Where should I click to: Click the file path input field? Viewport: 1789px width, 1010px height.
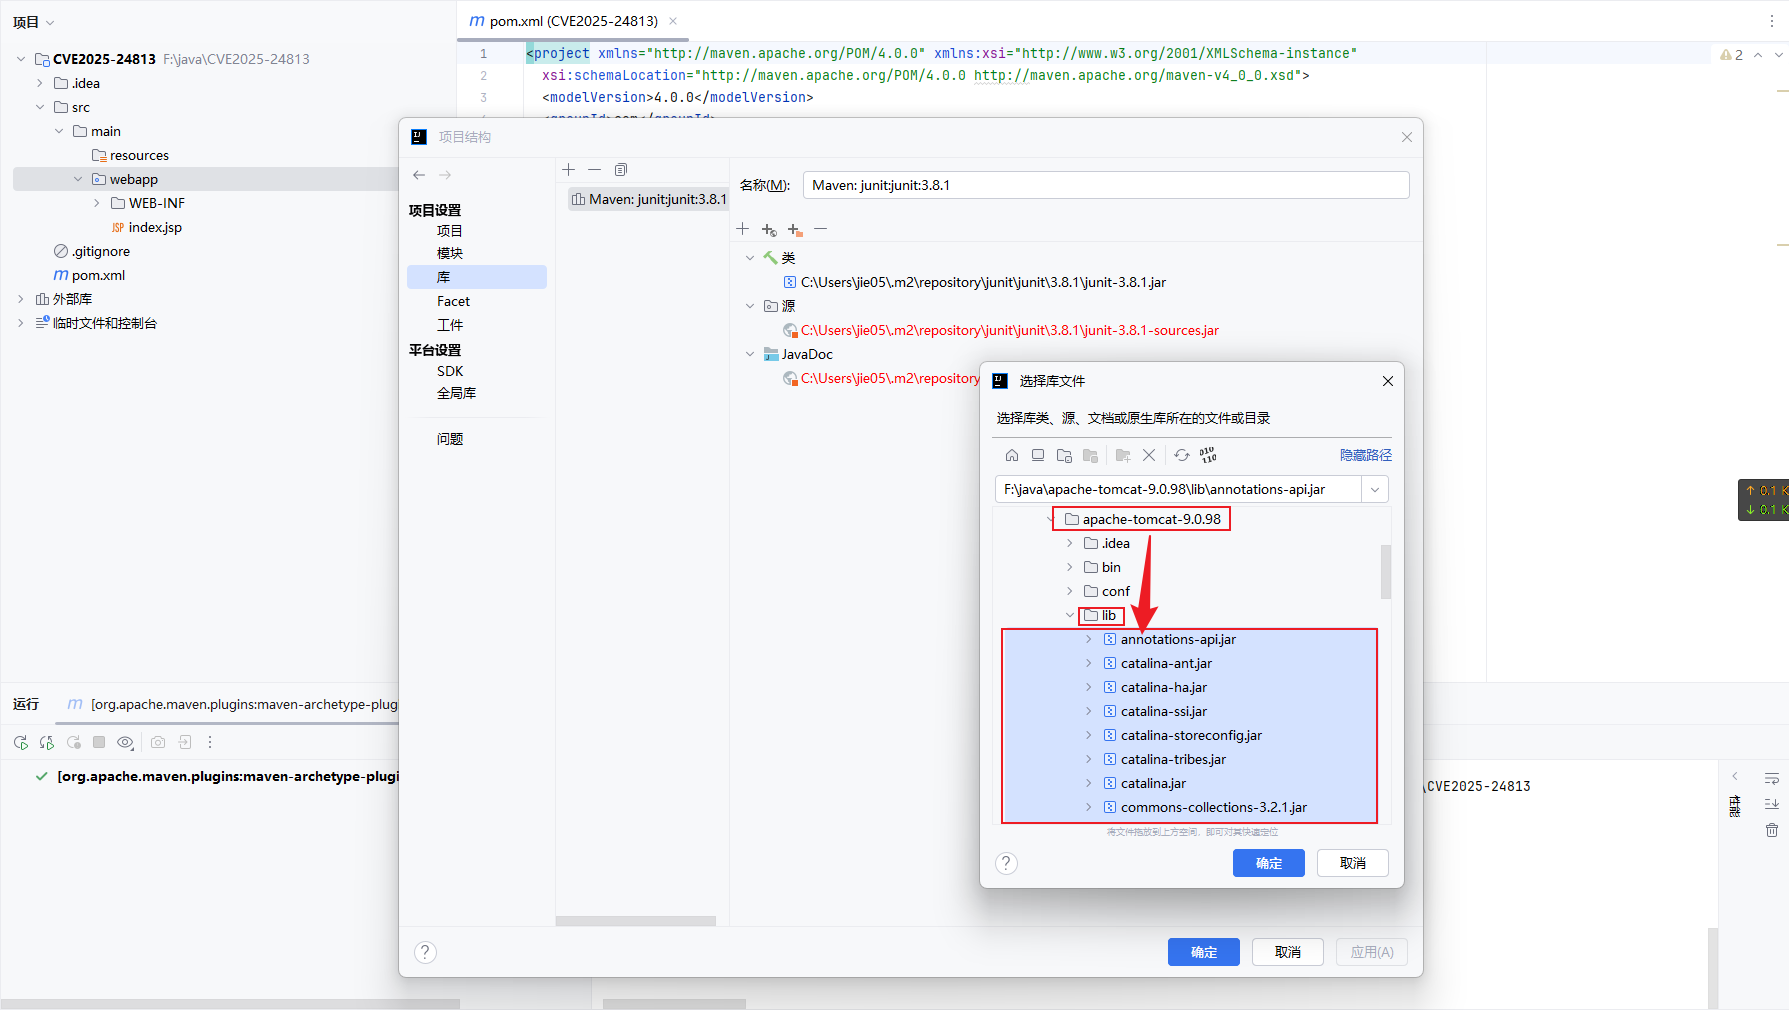(x=1178, y=489)
